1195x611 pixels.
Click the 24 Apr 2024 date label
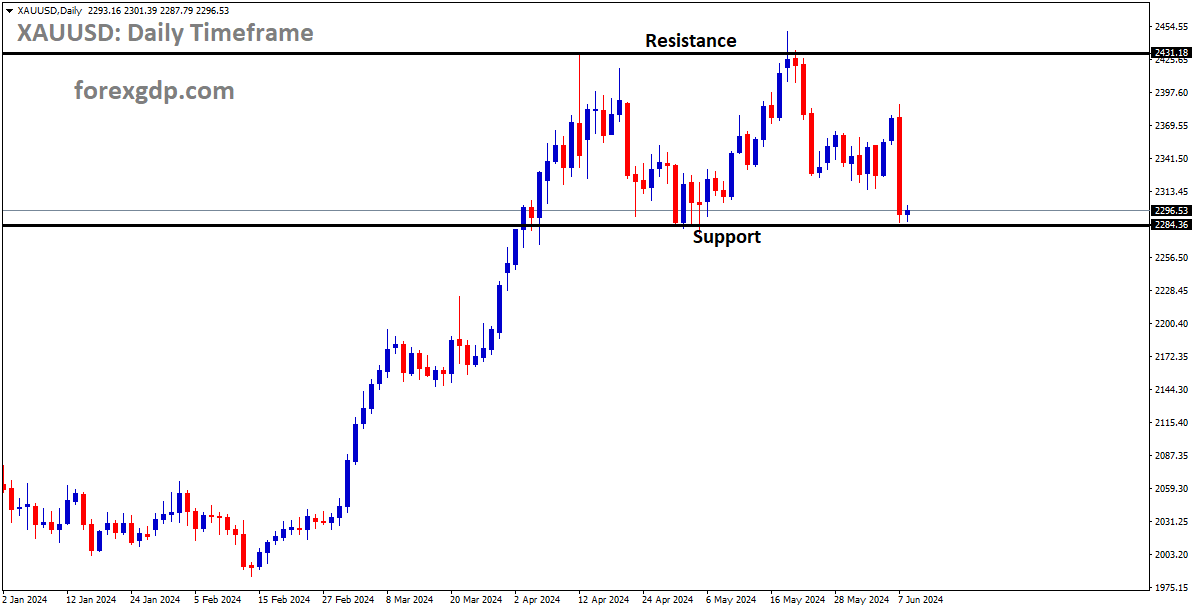[667, 600]
